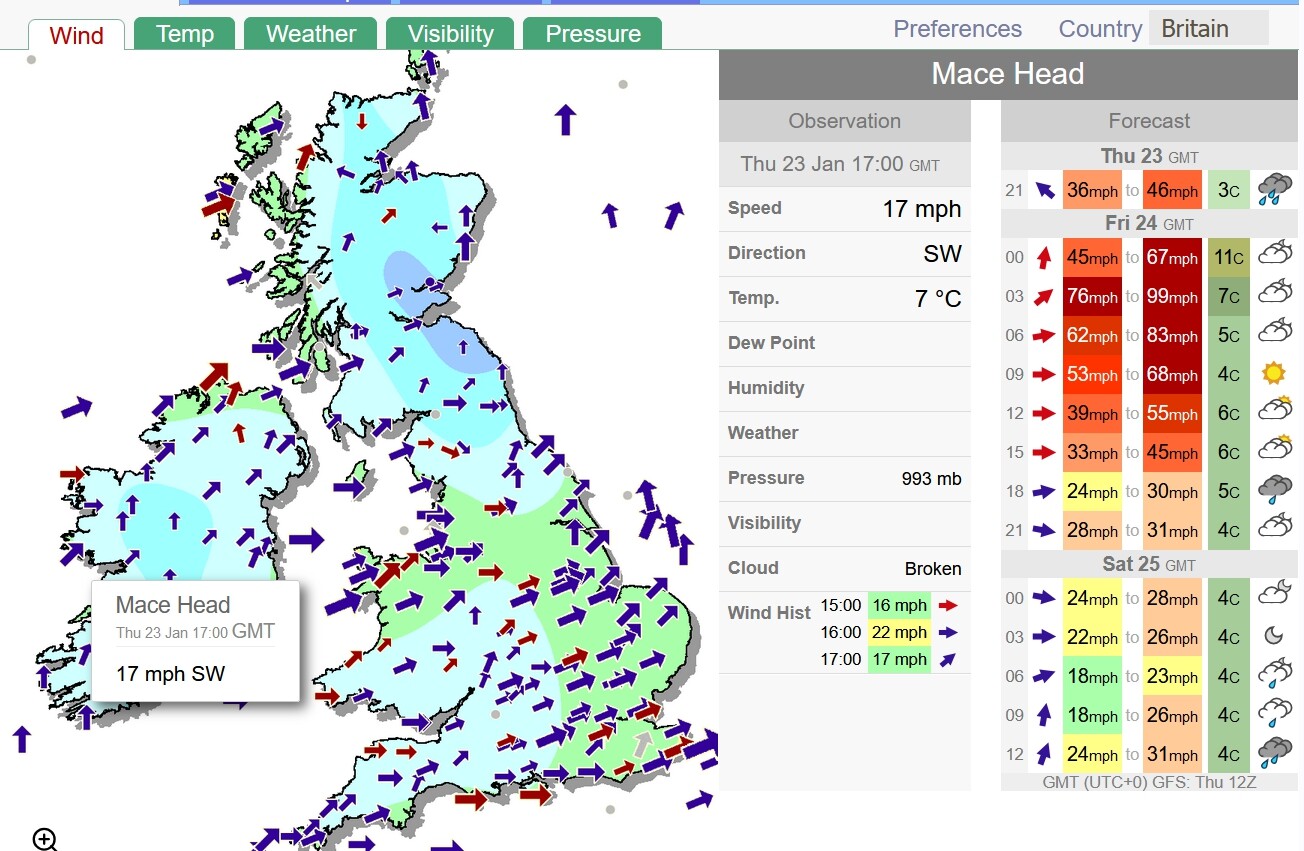1304x851 pixels.
Task: Click the 17 mph SW tooltip reading
Action: click(171, 674)
